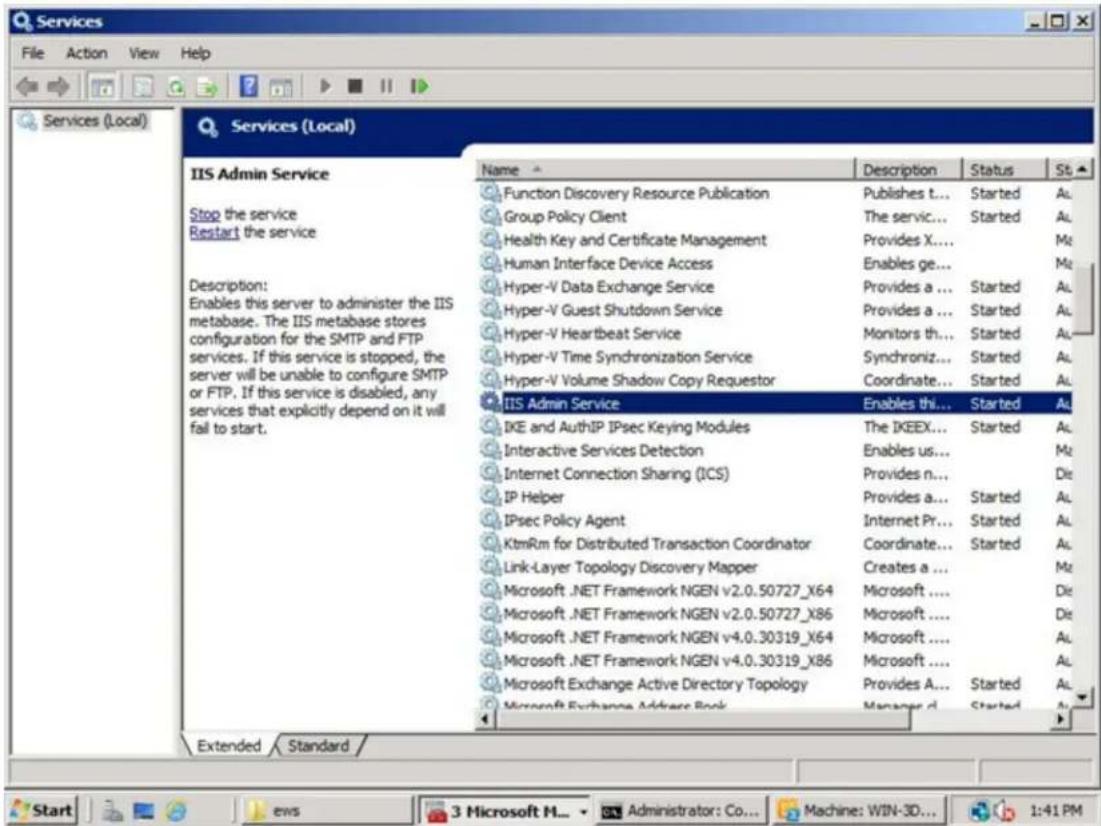Select Link-Layer Topology Discovery Mapper
This screenshot has height=826, width=1101.
(776, 567)
